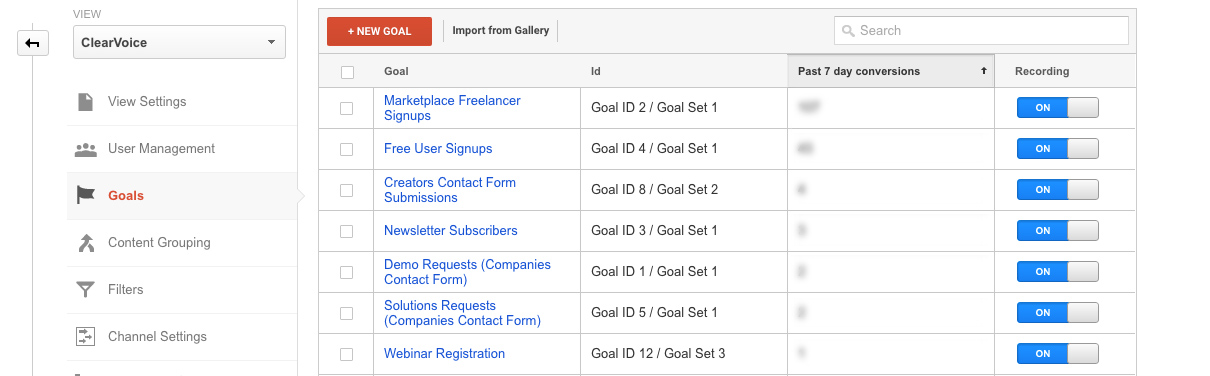Select the Goals flag icon
This screenshot has width=1210, height=376.
click(86, 195)
